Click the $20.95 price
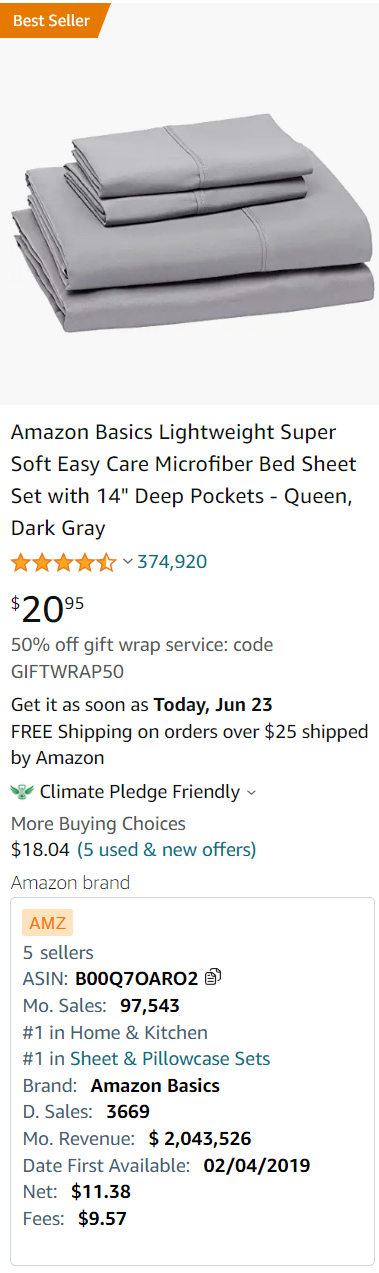This screenshot has width=379, height=1273. (47, 607)
